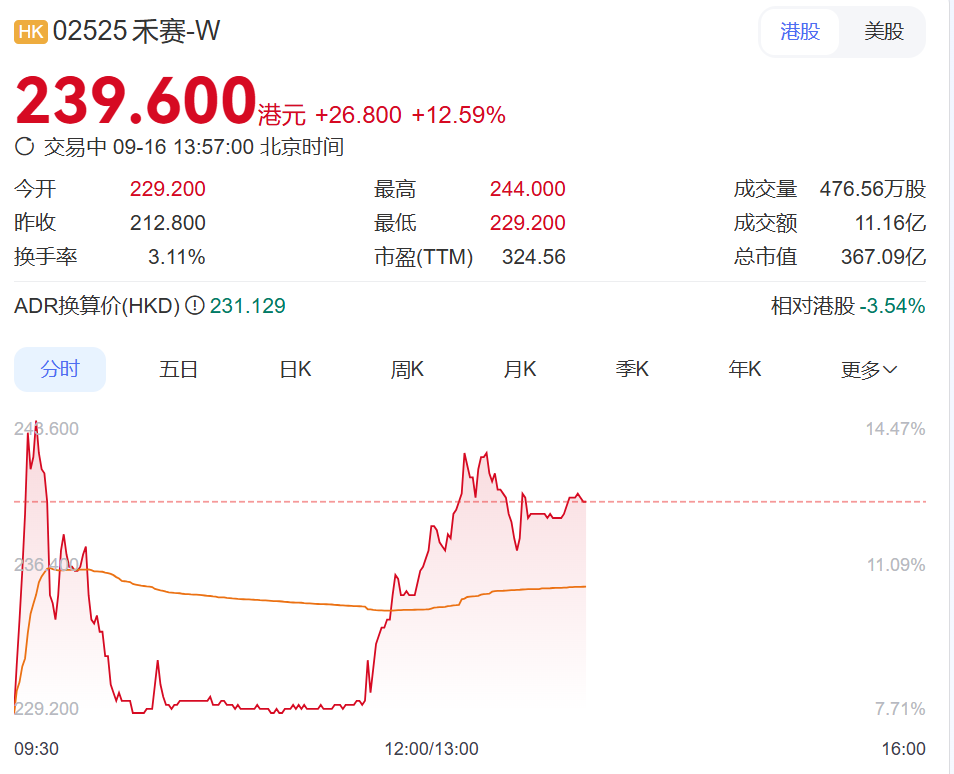Click the orange average price line

coord(250,599)
